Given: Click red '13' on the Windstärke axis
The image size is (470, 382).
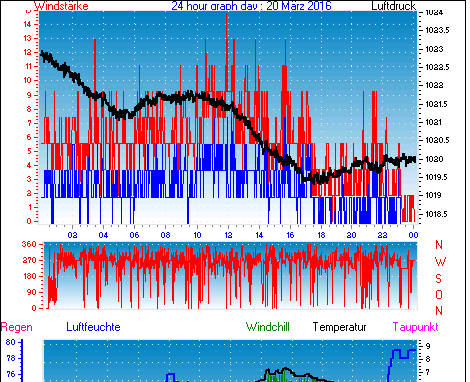Looking at the screenshot, I should pos(27,38).
